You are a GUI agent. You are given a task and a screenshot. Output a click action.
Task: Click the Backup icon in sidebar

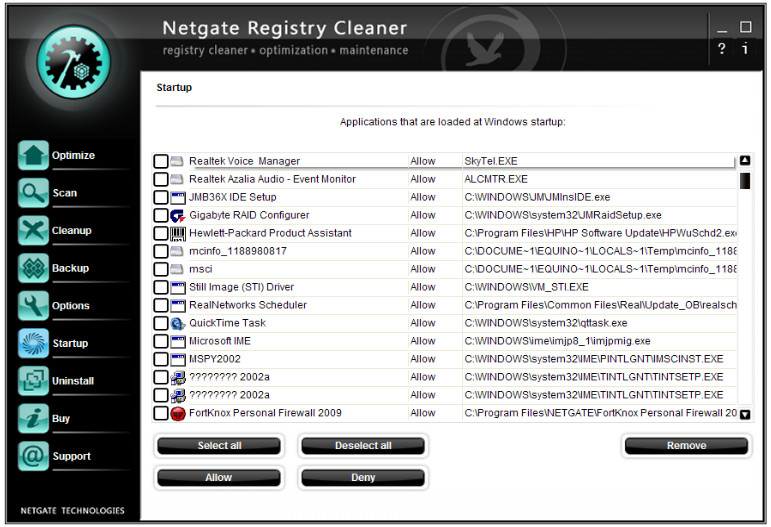point(33,268)
